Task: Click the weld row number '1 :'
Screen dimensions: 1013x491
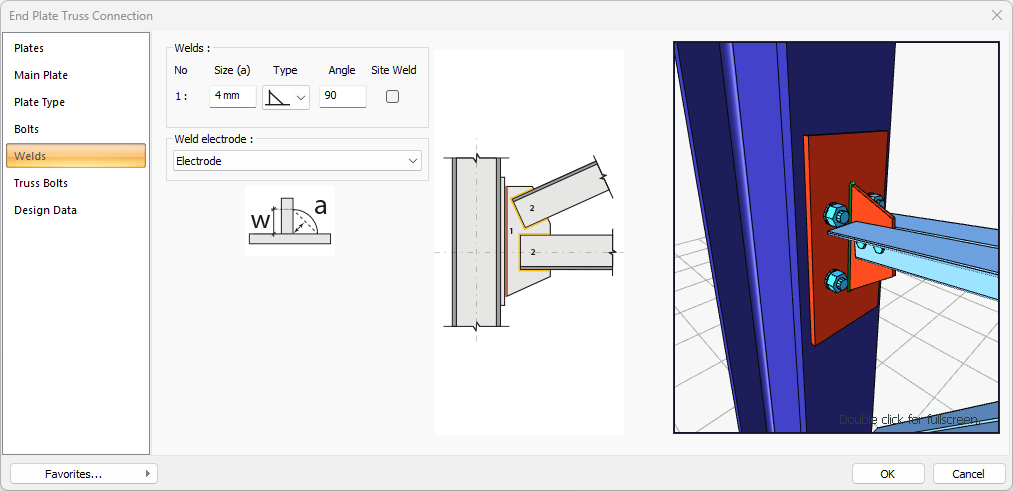Action: (181, 96)
